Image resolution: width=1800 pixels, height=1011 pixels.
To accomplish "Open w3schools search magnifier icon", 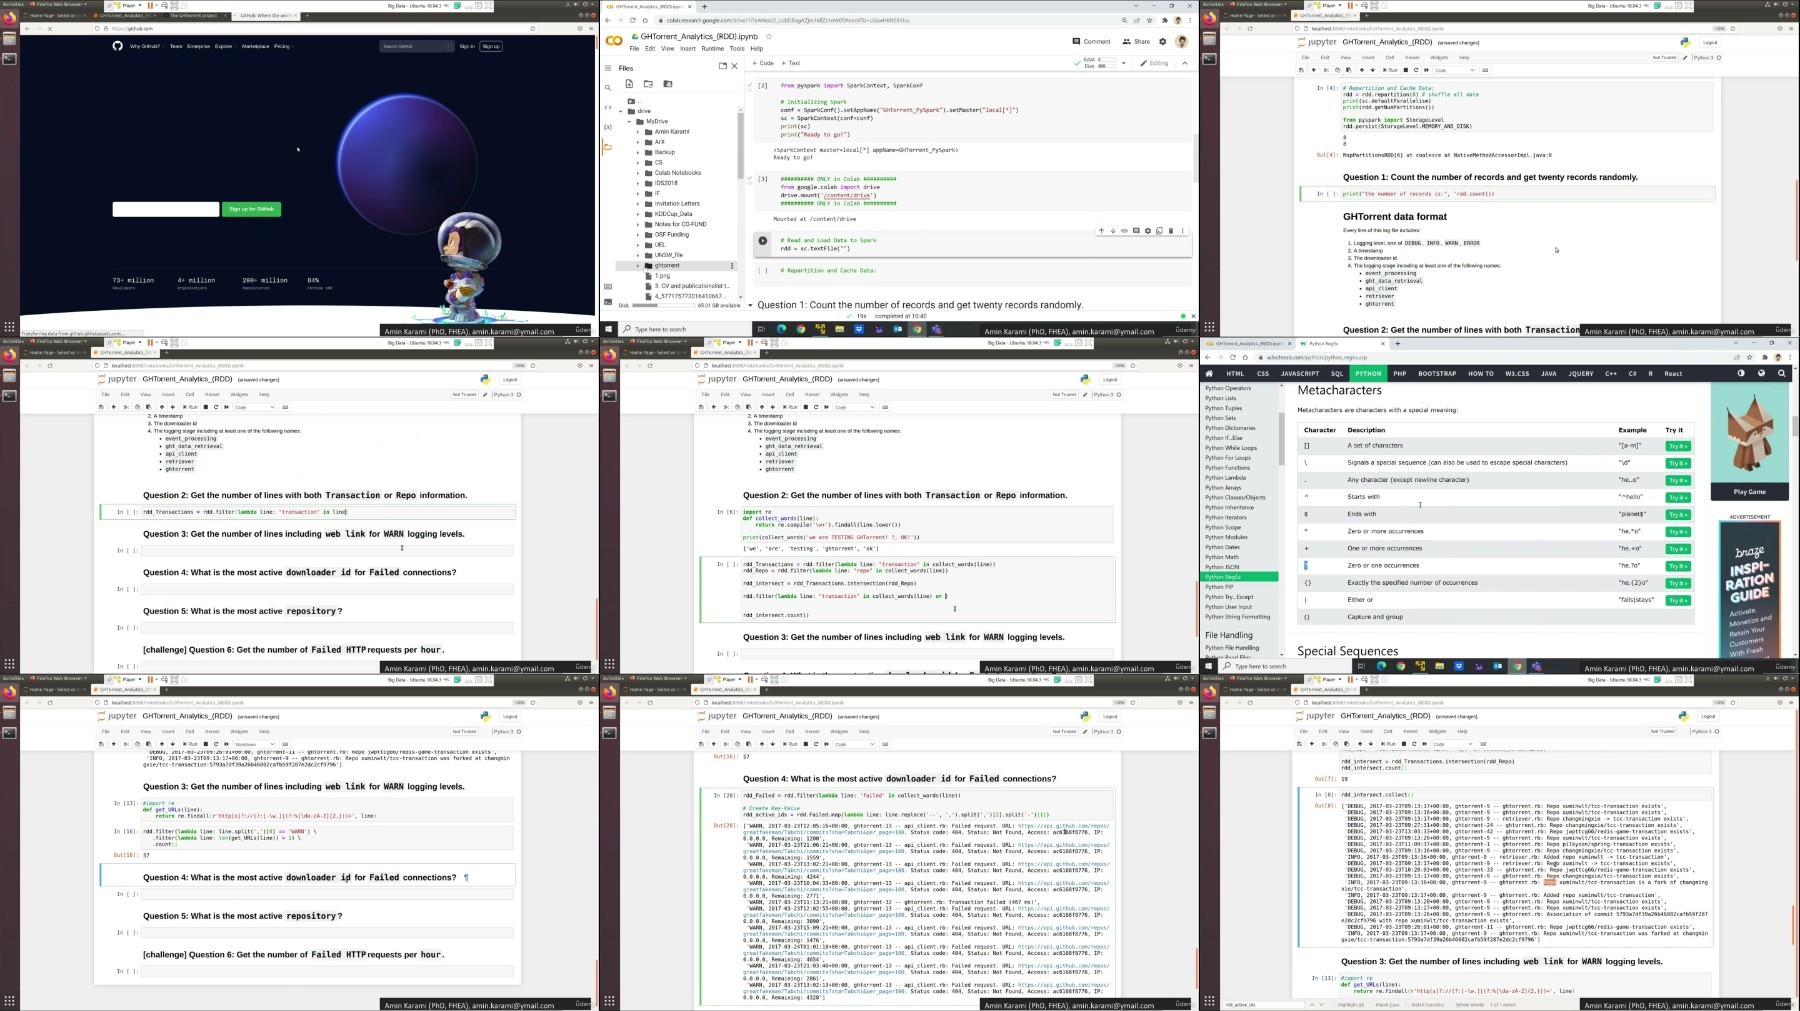I will 1781,373.
